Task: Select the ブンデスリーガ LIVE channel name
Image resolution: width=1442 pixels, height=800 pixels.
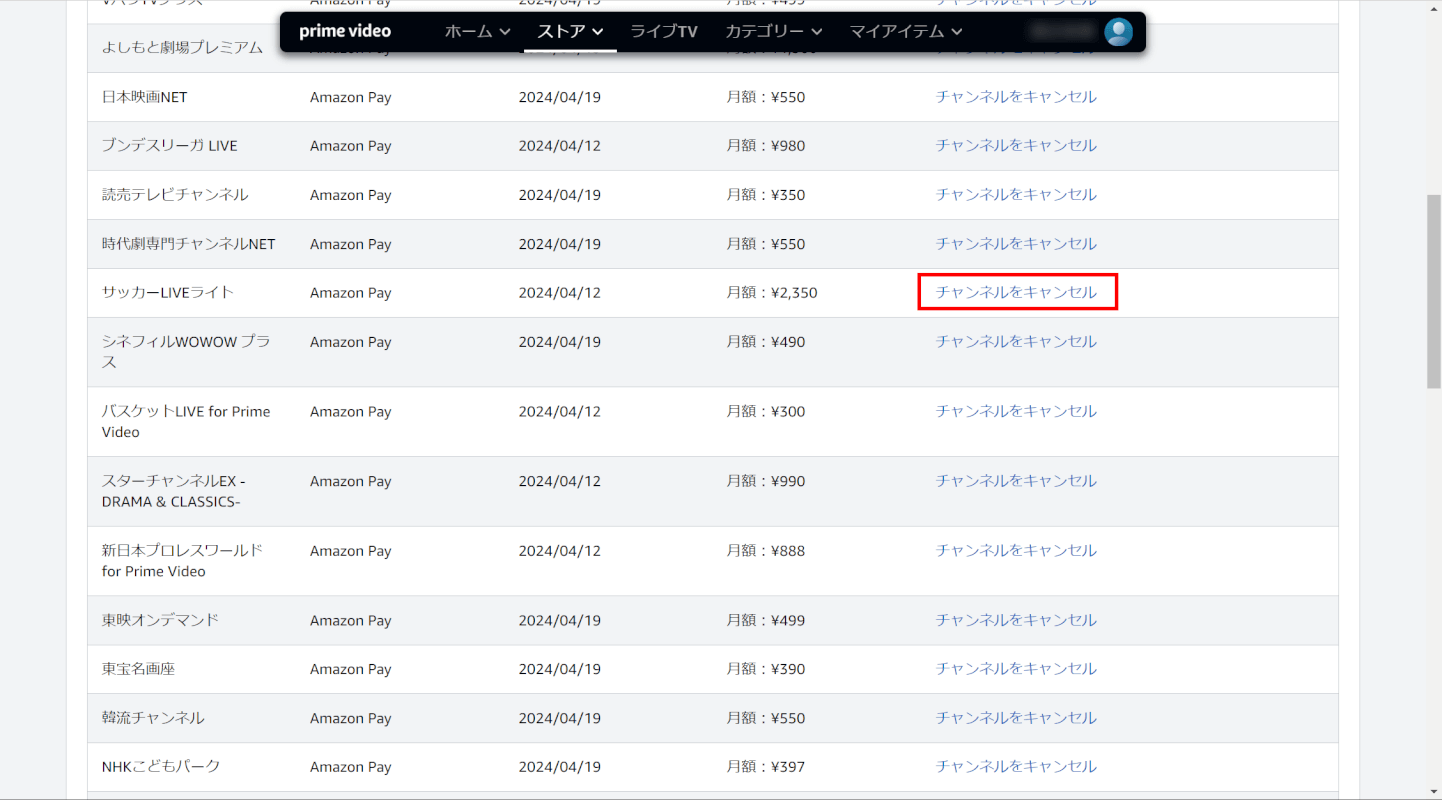Action: pyautogui.click(x=170, y=146)
